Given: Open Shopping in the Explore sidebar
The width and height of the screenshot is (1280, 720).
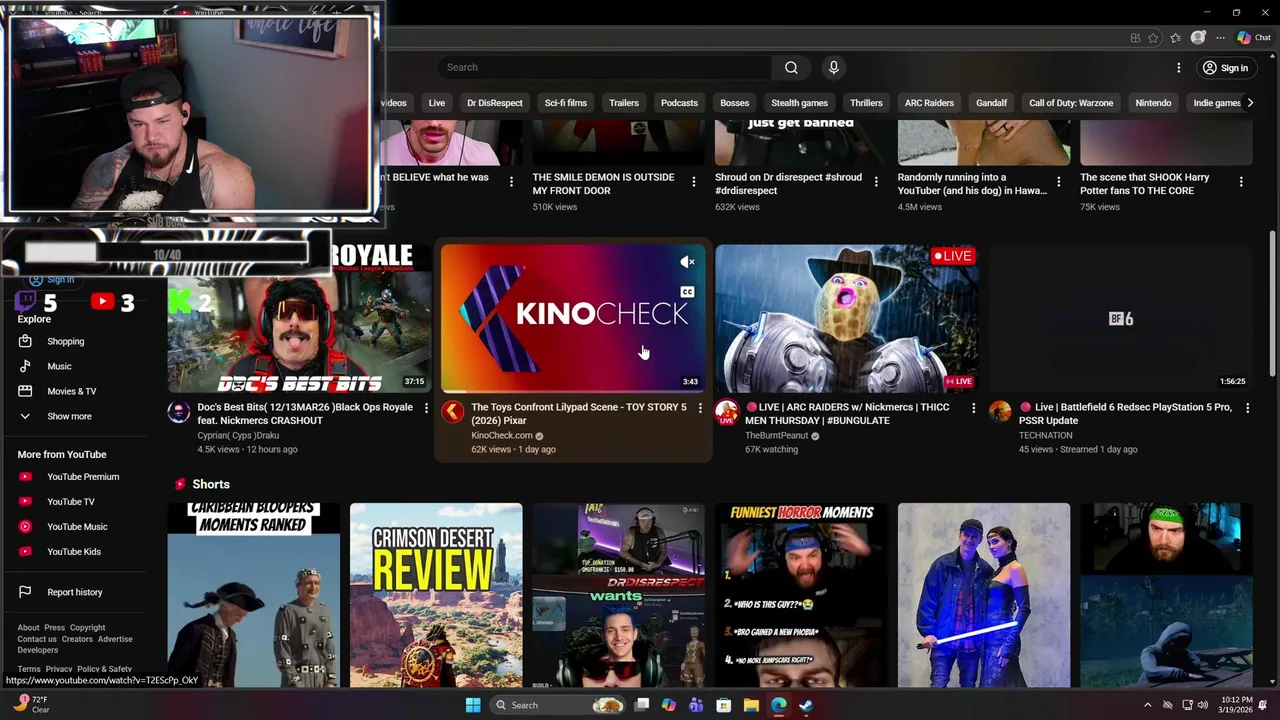Looking at the screenshot, I should click(x=66, y=341).
